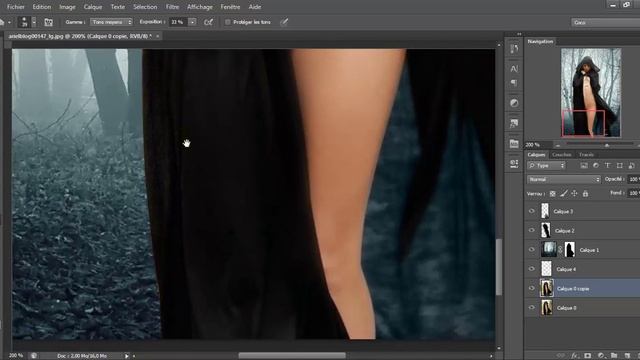The width and height of the screenshot is (640, 360).
Task: Click the vertical scrollbar of the canvas
Action: [499, 267]
